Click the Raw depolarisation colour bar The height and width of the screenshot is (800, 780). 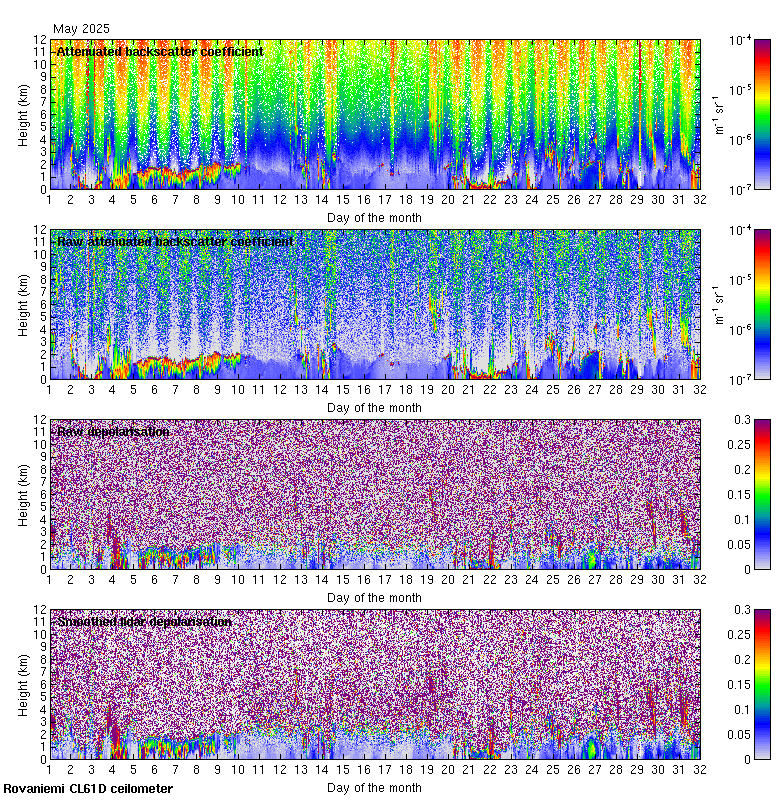734,494
